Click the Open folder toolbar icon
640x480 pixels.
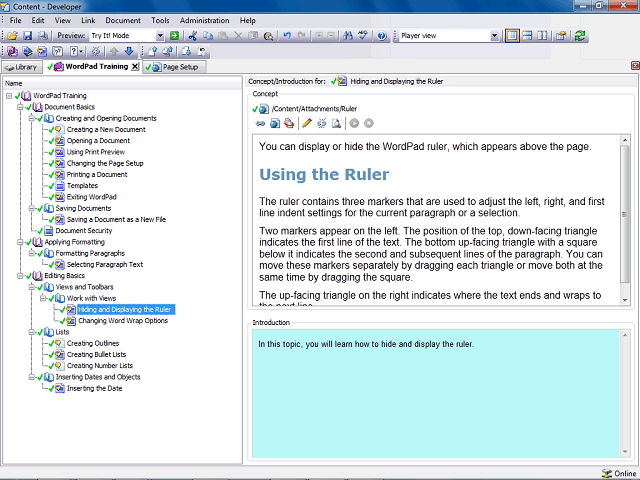coord(12,36)
